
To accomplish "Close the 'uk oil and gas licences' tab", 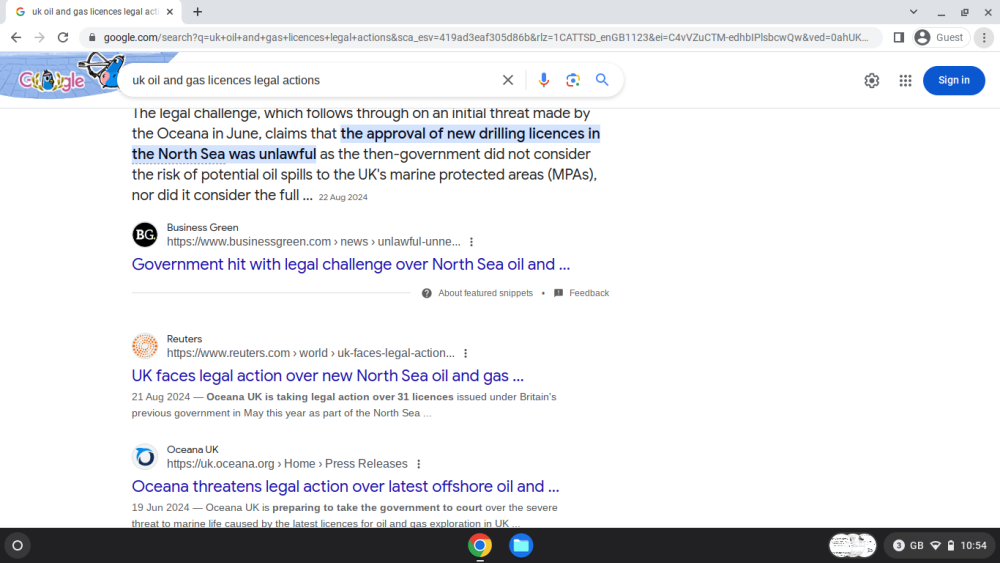I will [170, 11].
